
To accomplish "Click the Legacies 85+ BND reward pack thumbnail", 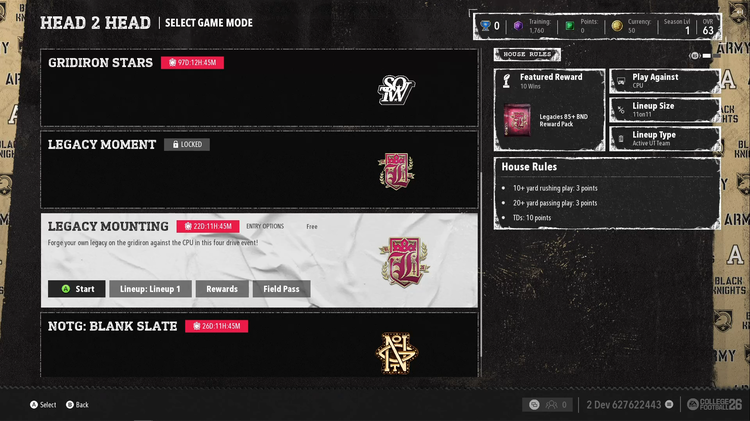I will (517, 120).
